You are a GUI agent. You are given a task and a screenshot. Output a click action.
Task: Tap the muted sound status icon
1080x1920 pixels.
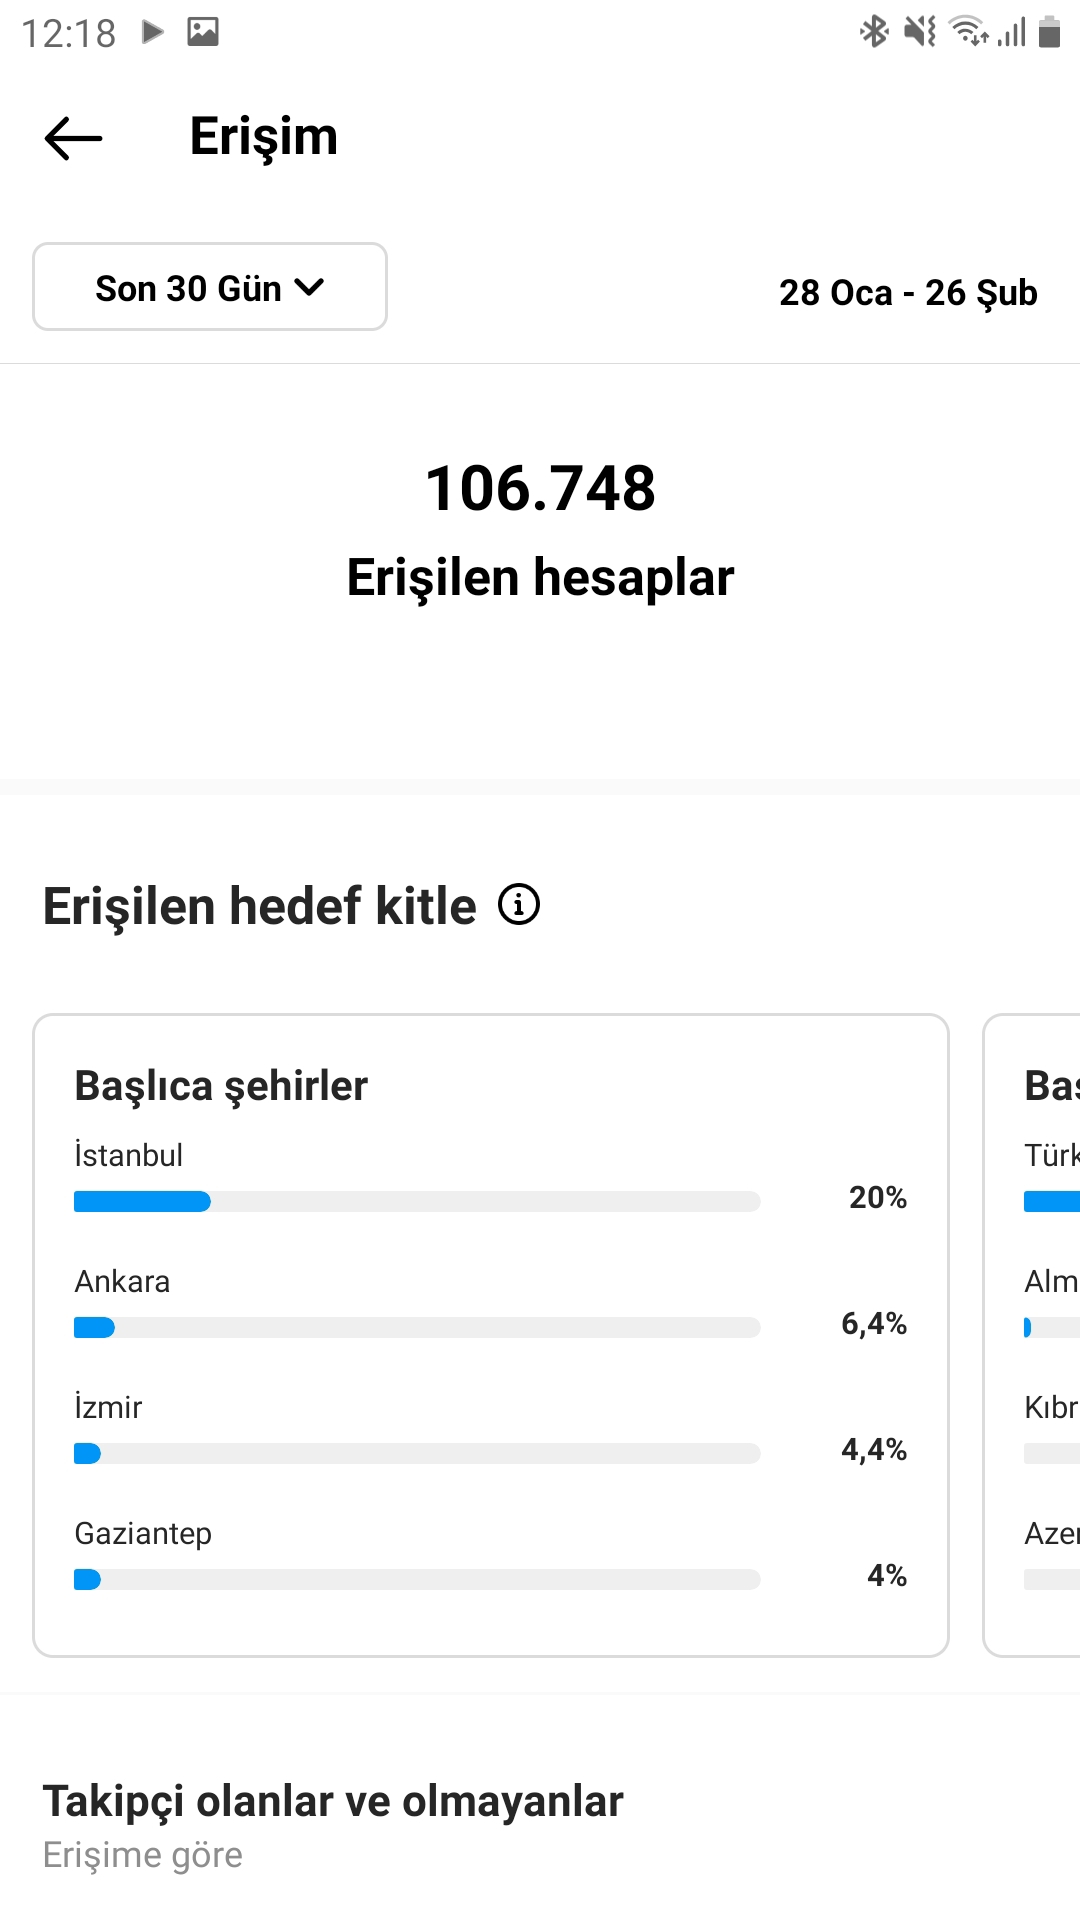click(x=920, y=31)
